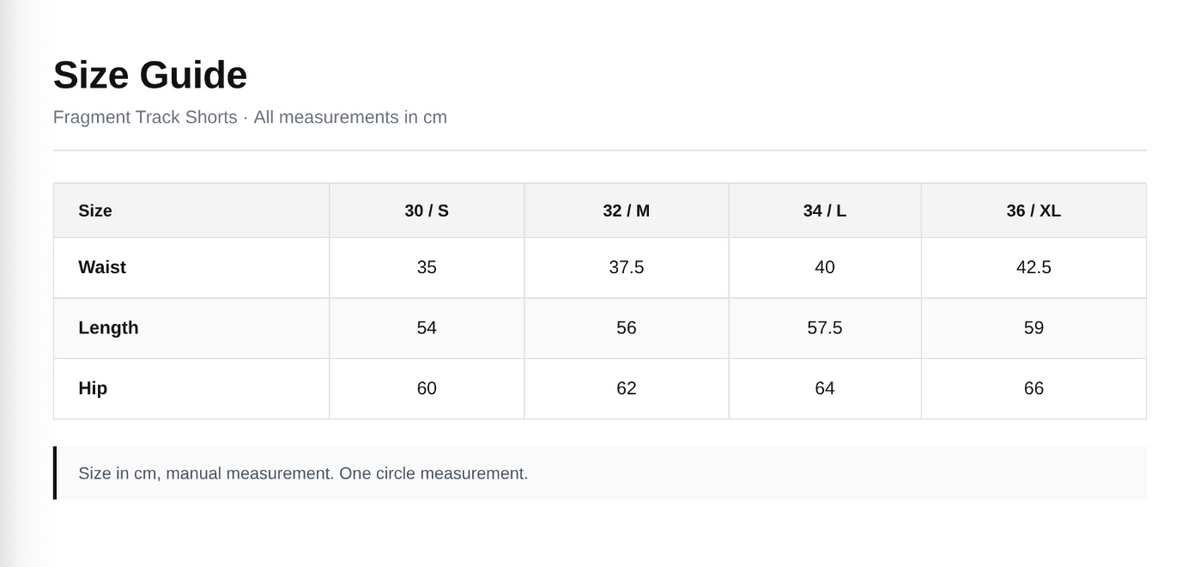Select the Size column header
This screenshot has height=567, width=1200.
[x=191, y=211]
